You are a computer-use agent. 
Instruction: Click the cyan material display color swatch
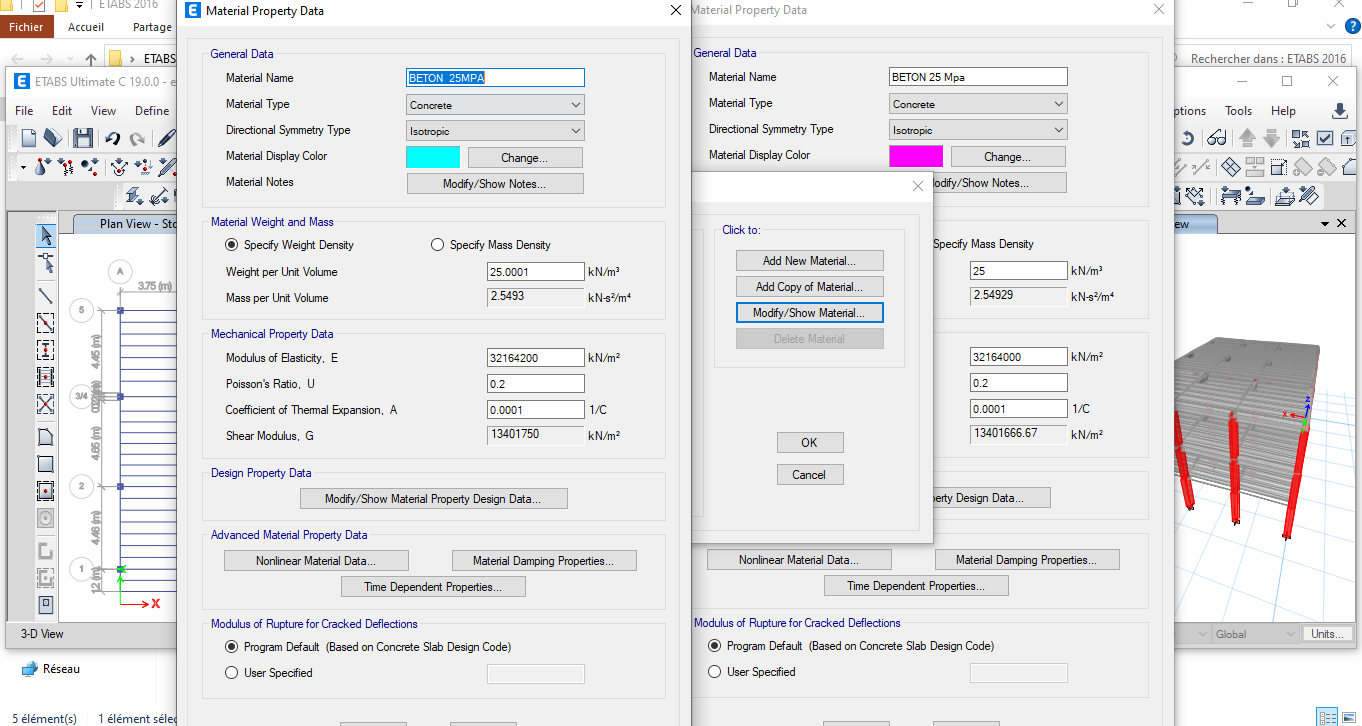[x=433, y=157]
